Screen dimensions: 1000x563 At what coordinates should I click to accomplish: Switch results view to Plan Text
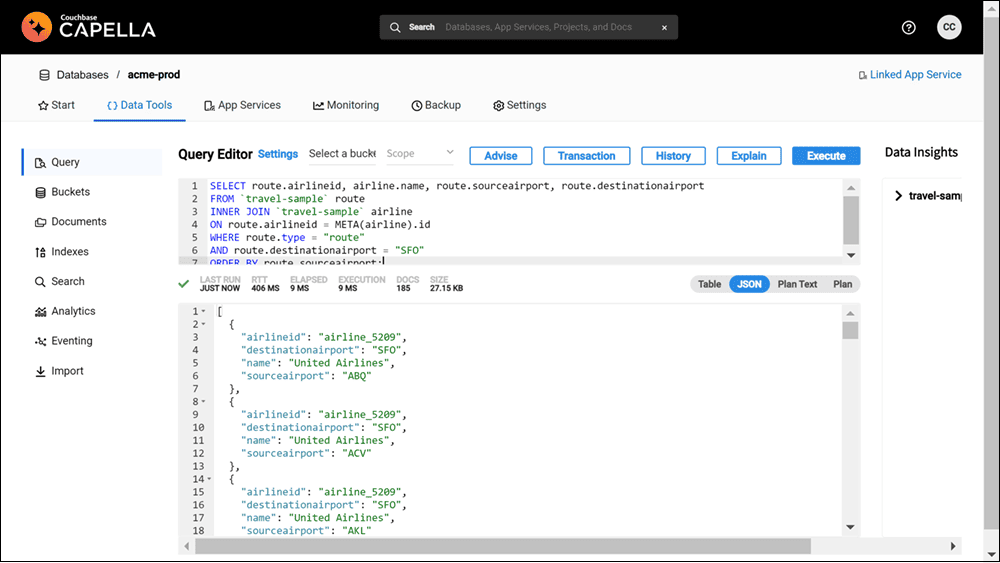click(797, 284)
